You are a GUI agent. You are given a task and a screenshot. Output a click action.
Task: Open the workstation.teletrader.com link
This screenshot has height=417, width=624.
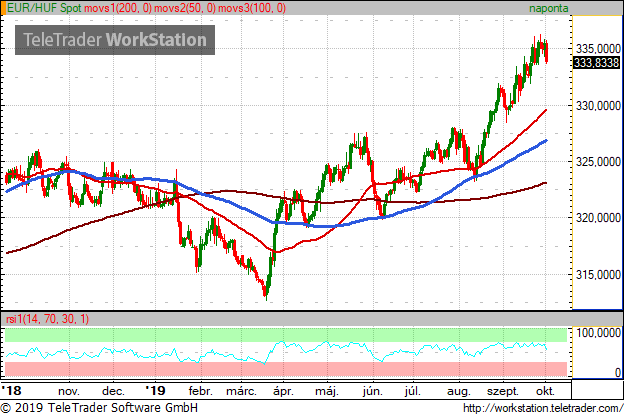coord(543,408)
